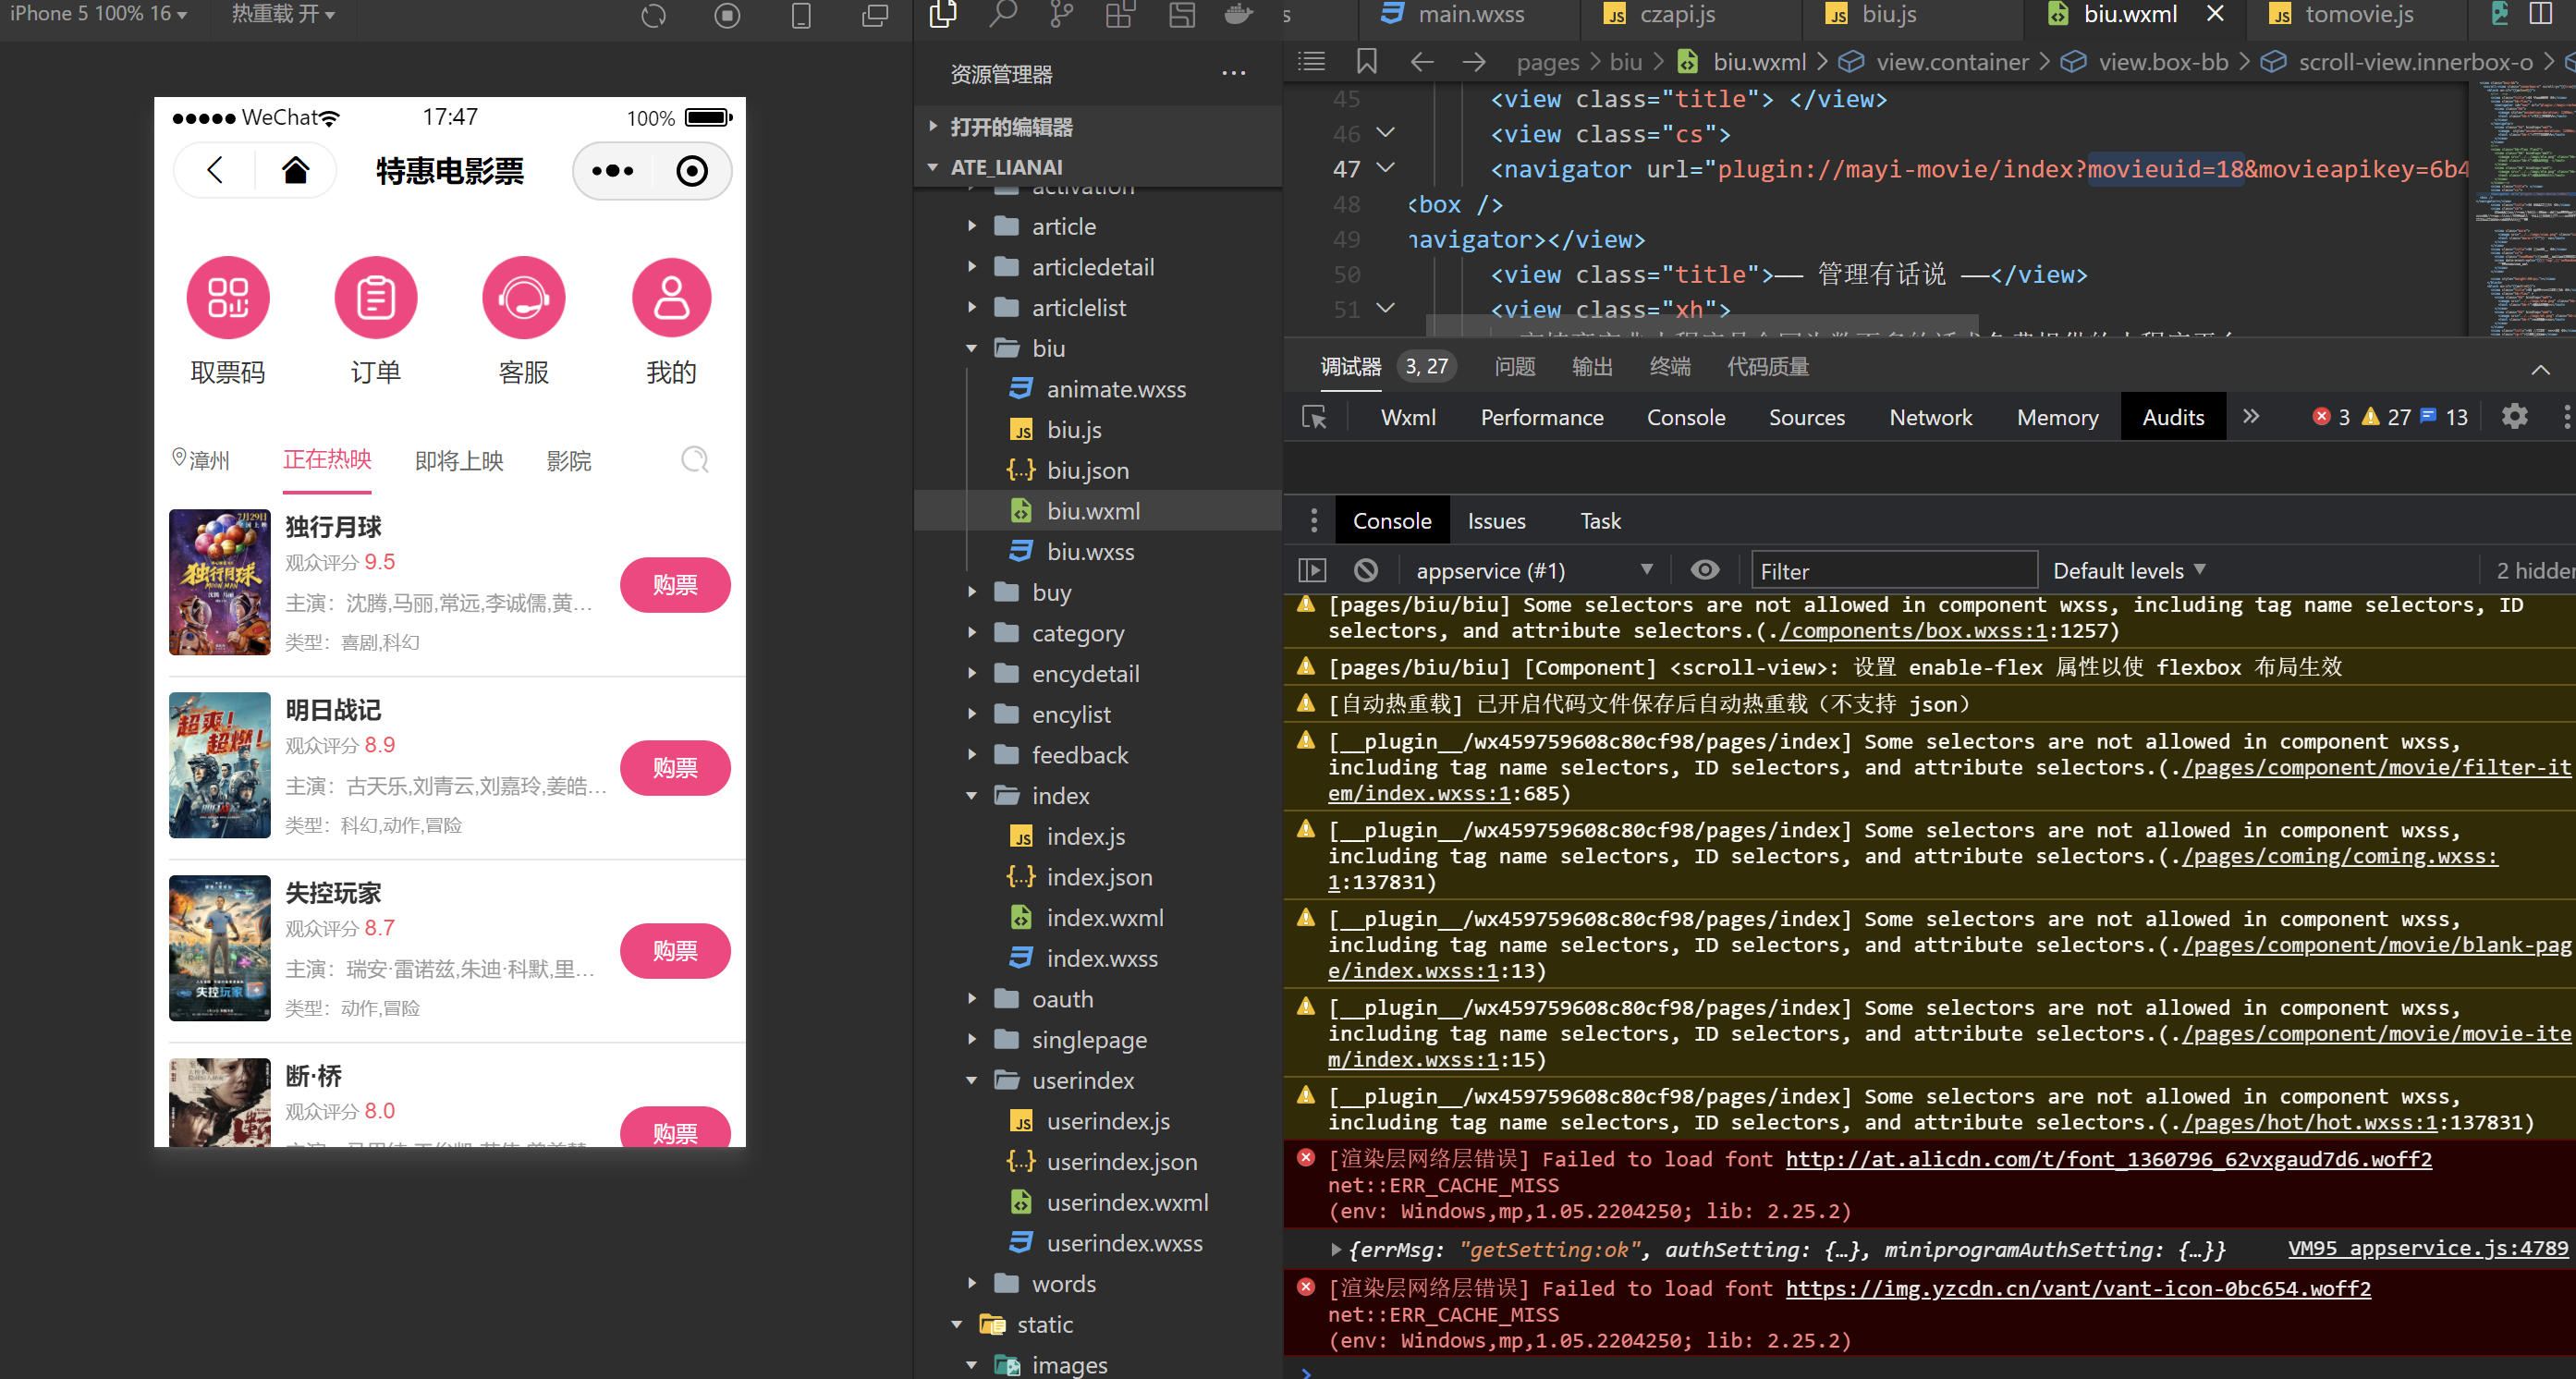Open the source control branch icon

click(1061, 15)
